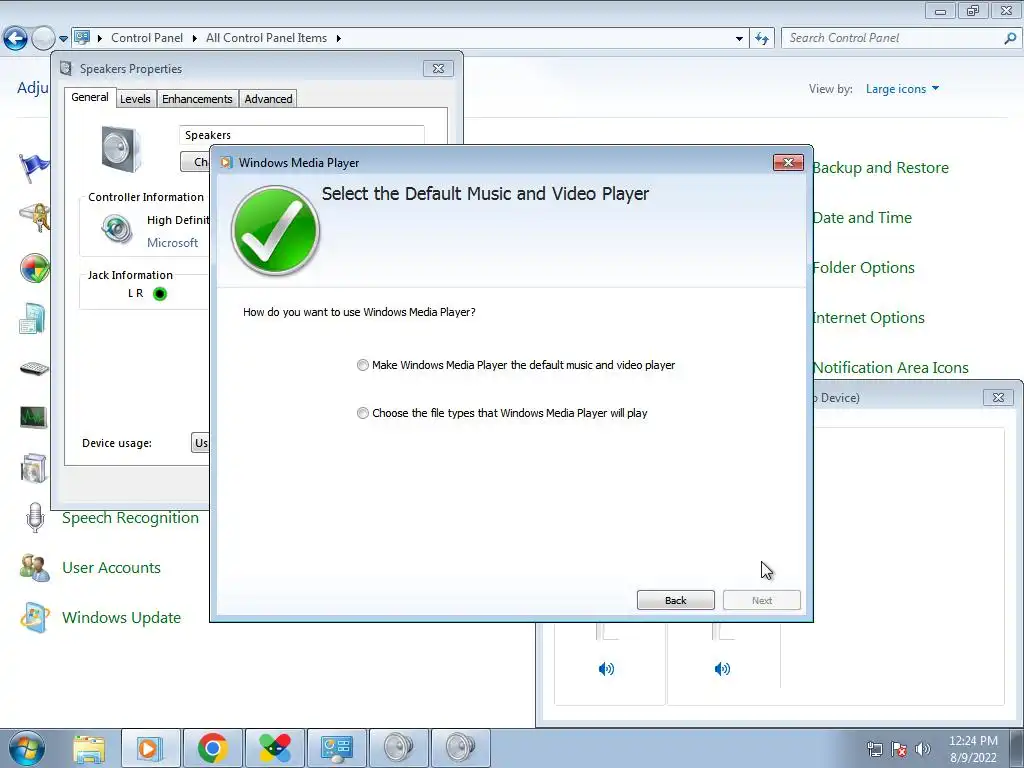Viewport: 1024px width, 768px height.
Task: Click the Windows flag control panel icon
Action: tap(35, 168)
